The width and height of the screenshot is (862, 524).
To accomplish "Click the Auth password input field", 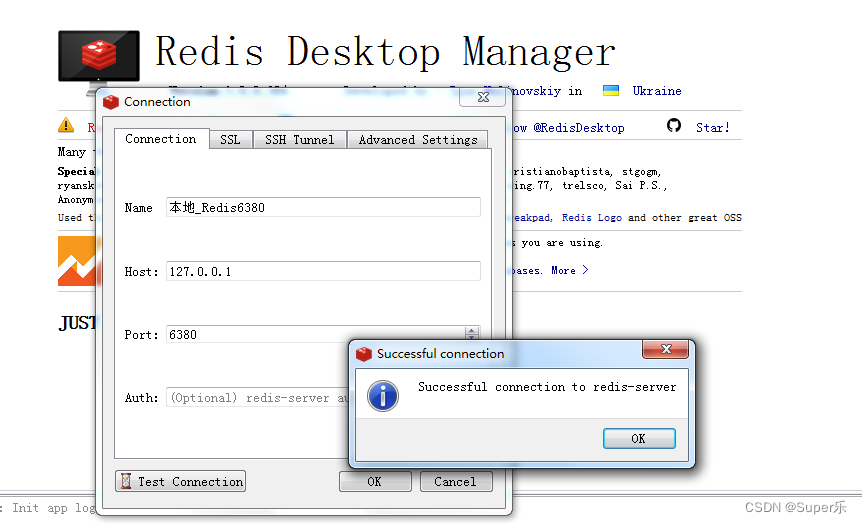I will pyautogui.click(x=257, y=398).
